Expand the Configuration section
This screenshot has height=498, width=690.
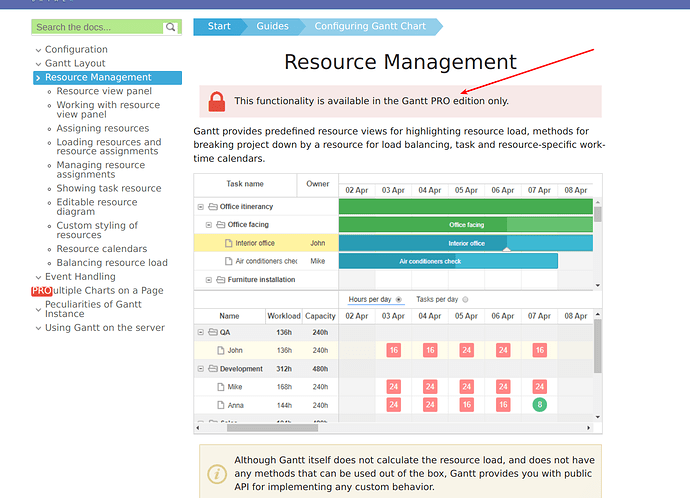point(38,50)
